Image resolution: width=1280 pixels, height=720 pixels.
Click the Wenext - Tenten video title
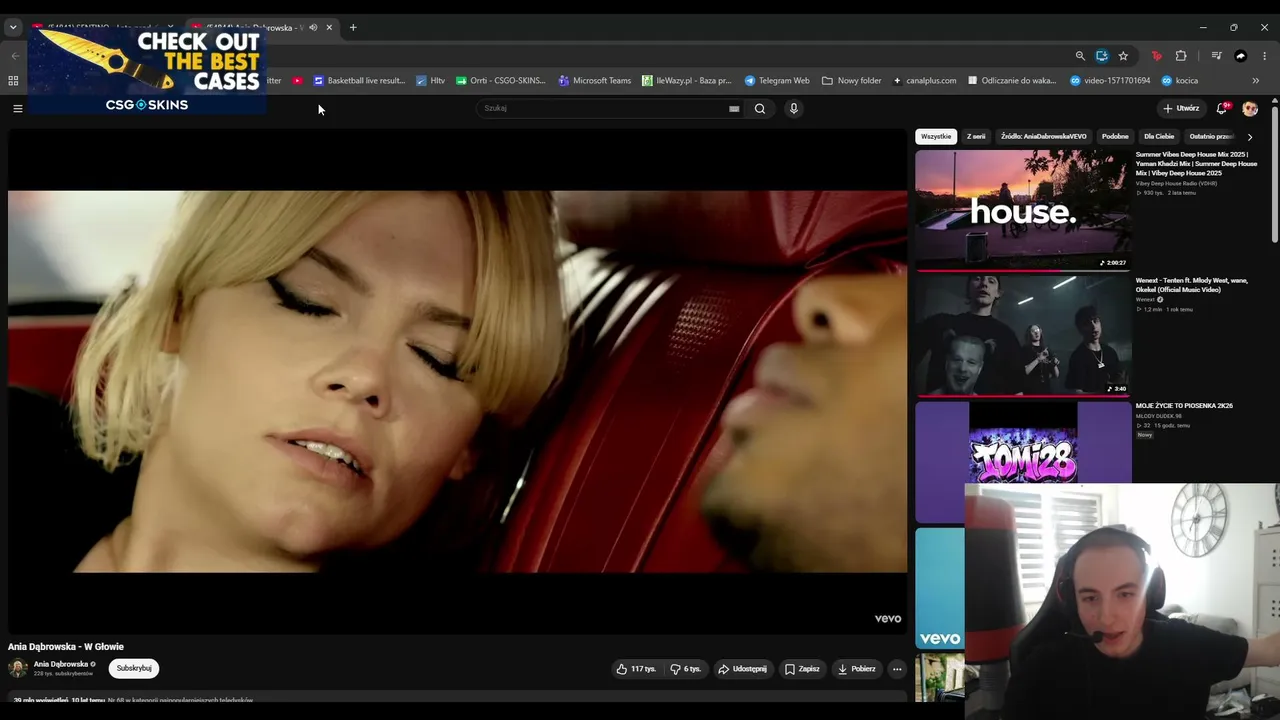[x=1192, y=285]
